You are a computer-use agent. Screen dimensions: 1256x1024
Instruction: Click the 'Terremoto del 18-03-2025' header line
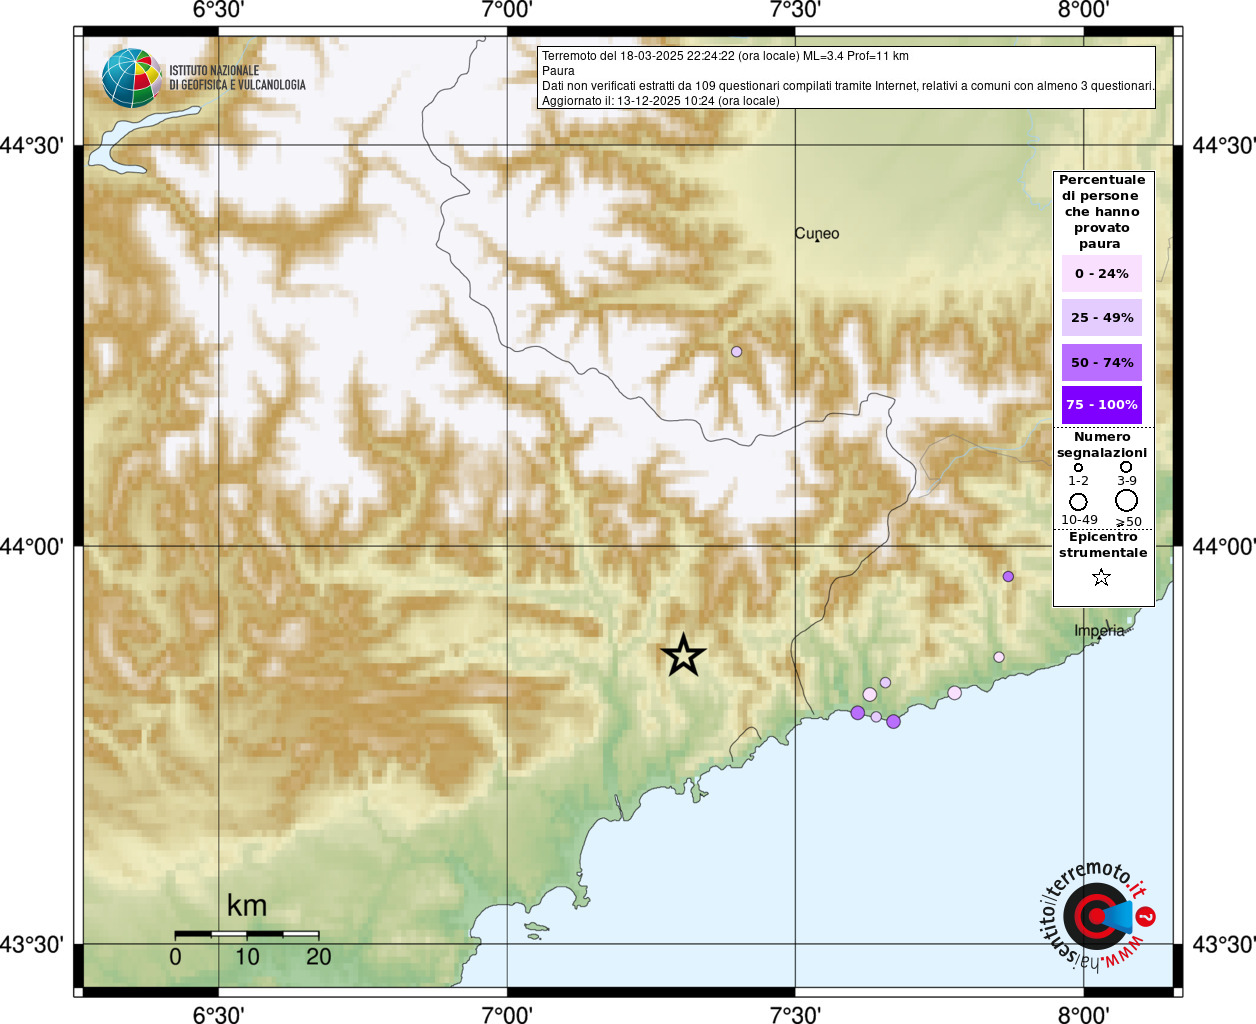tap(725, 56)
